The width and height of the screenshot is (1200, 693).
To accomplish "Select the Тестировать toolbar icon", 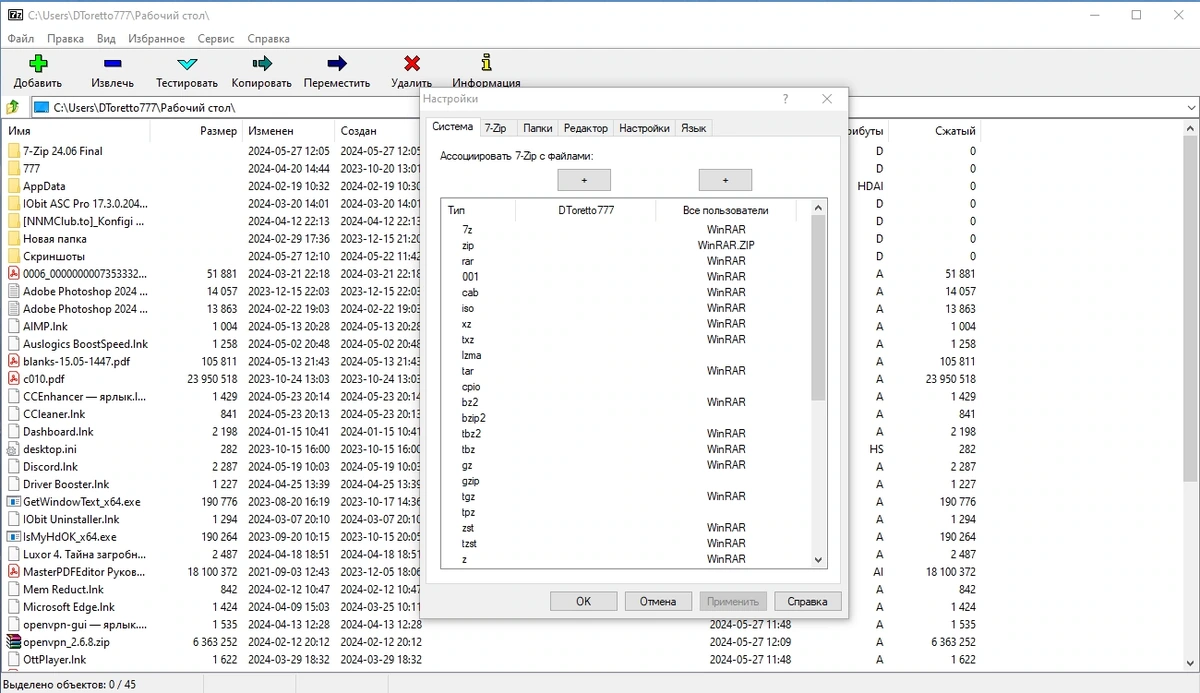I will 187,64.
